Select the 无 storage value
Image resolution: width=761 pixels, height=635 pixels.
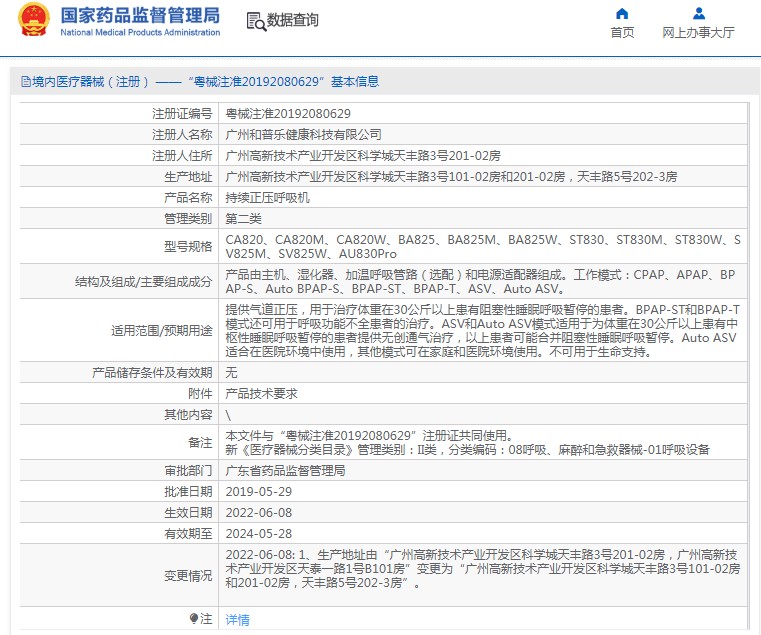(231, 372)
